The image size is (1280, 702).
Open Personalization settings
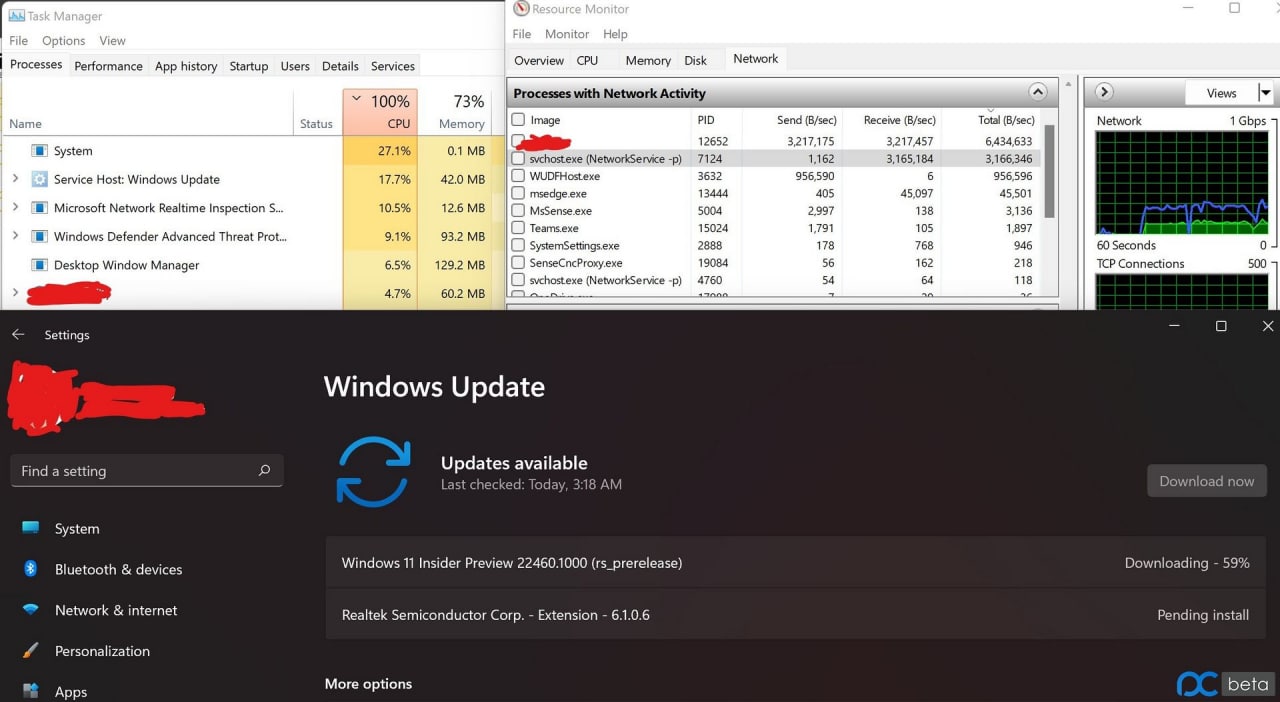click(102, 651)
